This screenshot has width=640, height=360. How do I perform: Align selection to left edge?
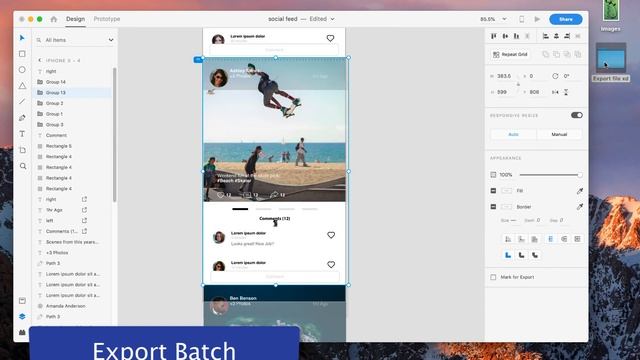click(545, 36)
